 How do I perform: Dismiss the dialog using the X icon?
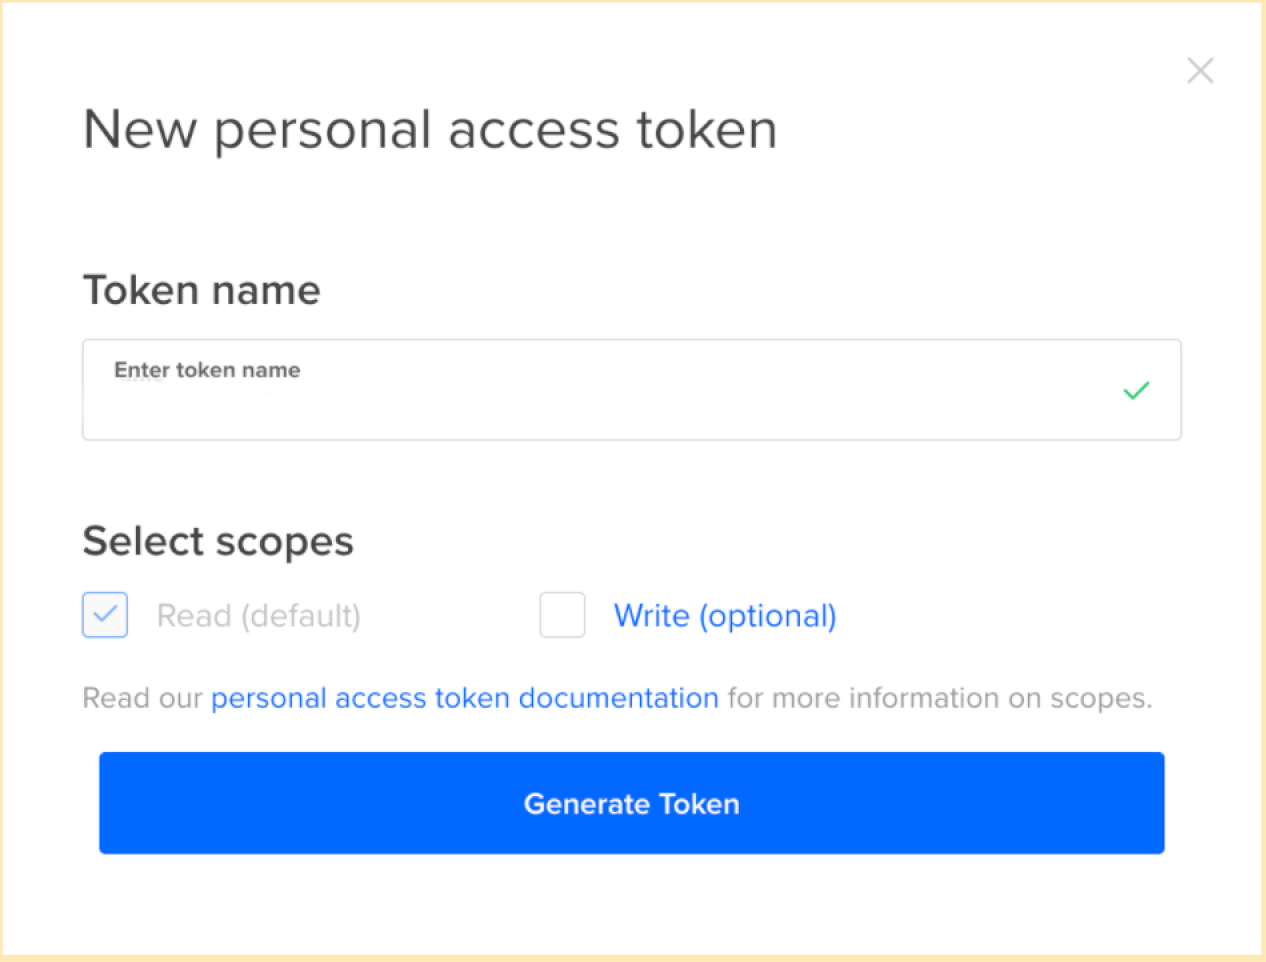(1200, 71)
